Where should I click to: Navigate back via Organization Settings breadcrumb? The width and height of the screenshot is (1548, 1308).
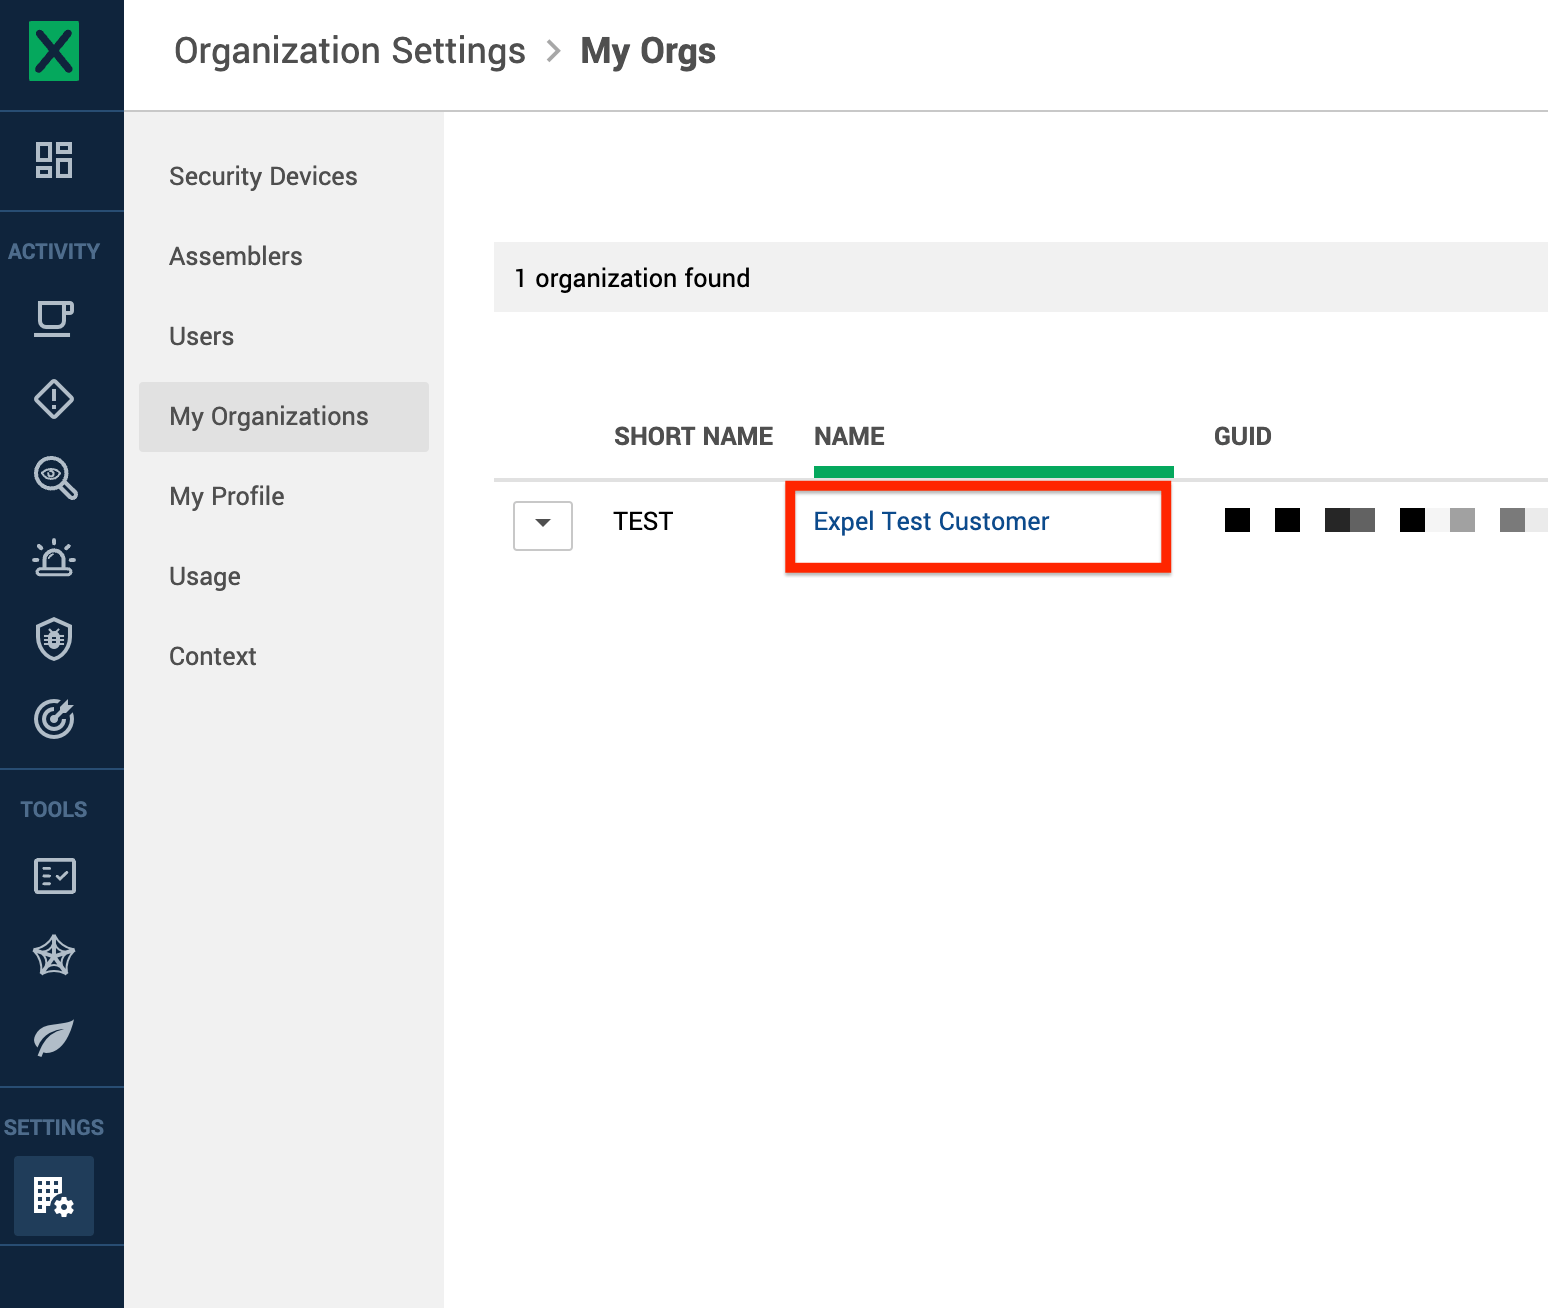(x=350, y=50)
